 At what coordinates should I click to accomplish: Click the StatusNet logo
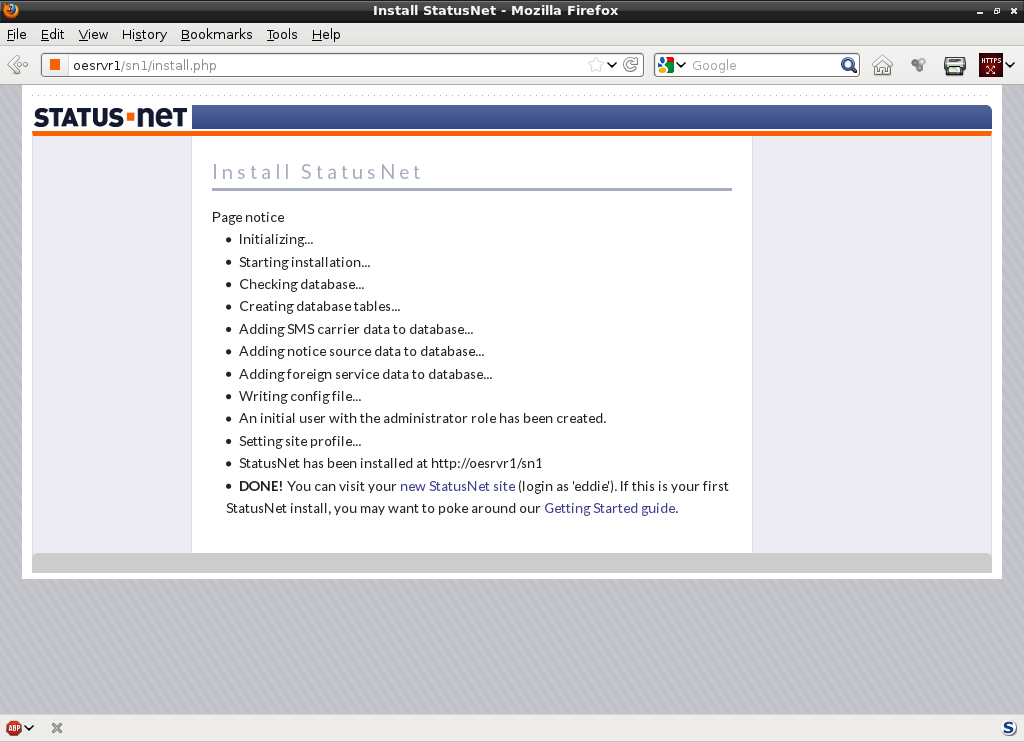tap(110, 118)
